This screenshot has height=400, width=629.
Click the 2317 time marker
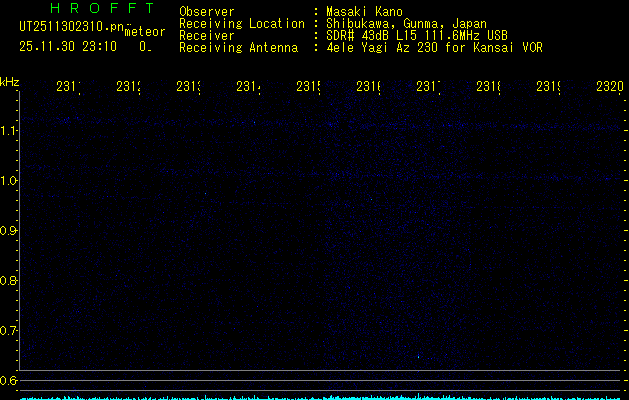pos(428,87)
